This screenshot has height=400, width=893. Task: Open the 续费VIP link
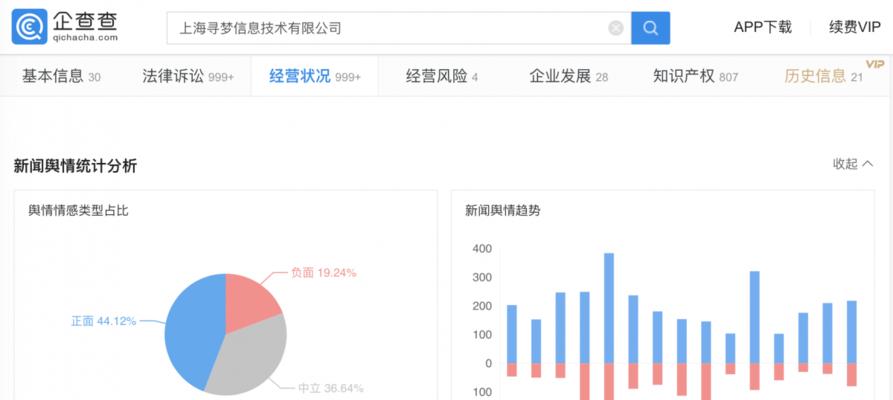855,27
